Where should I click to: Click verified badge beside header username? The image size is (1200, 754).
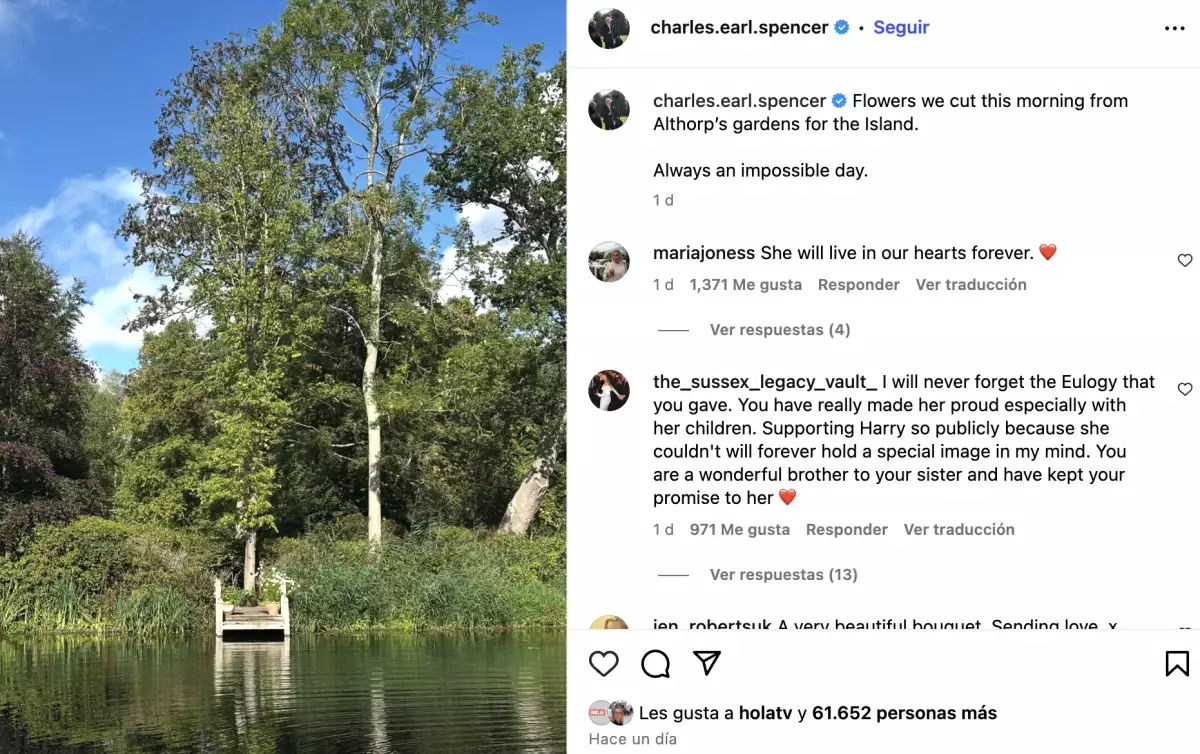(842, 28)
